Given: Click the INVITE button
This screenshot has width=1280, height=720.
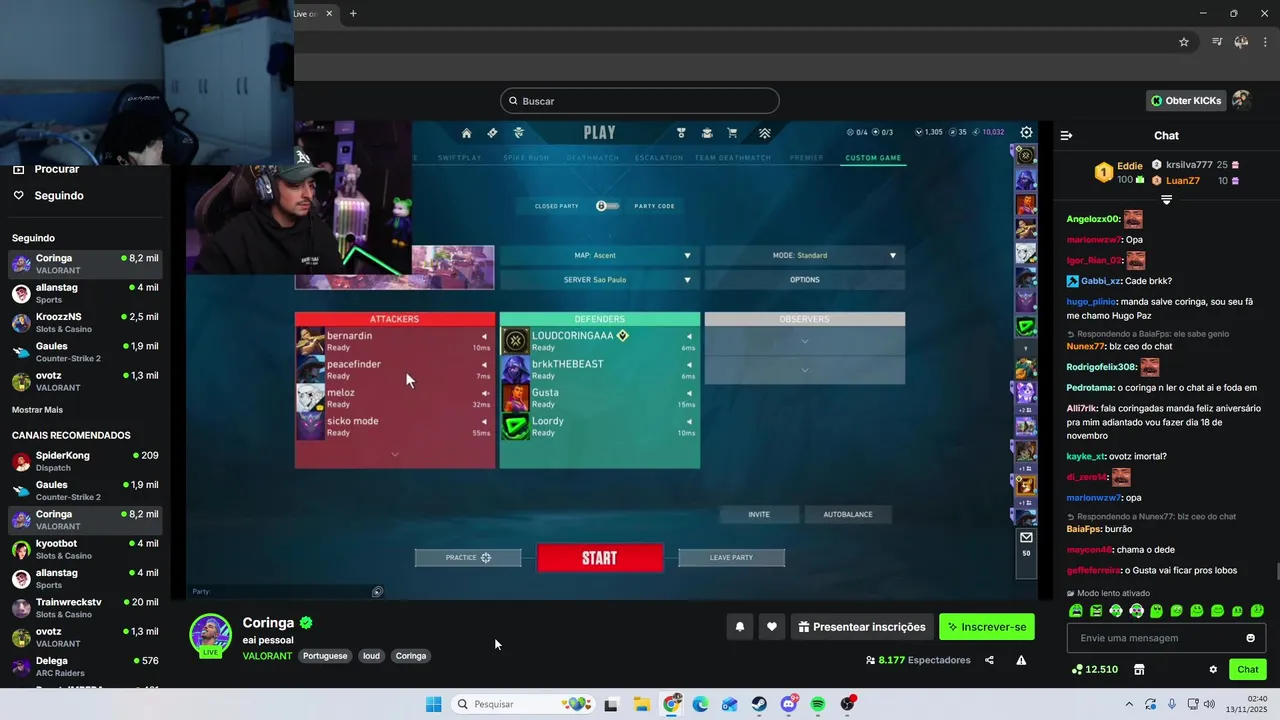Looking at the screenshot, I should 759,514.
